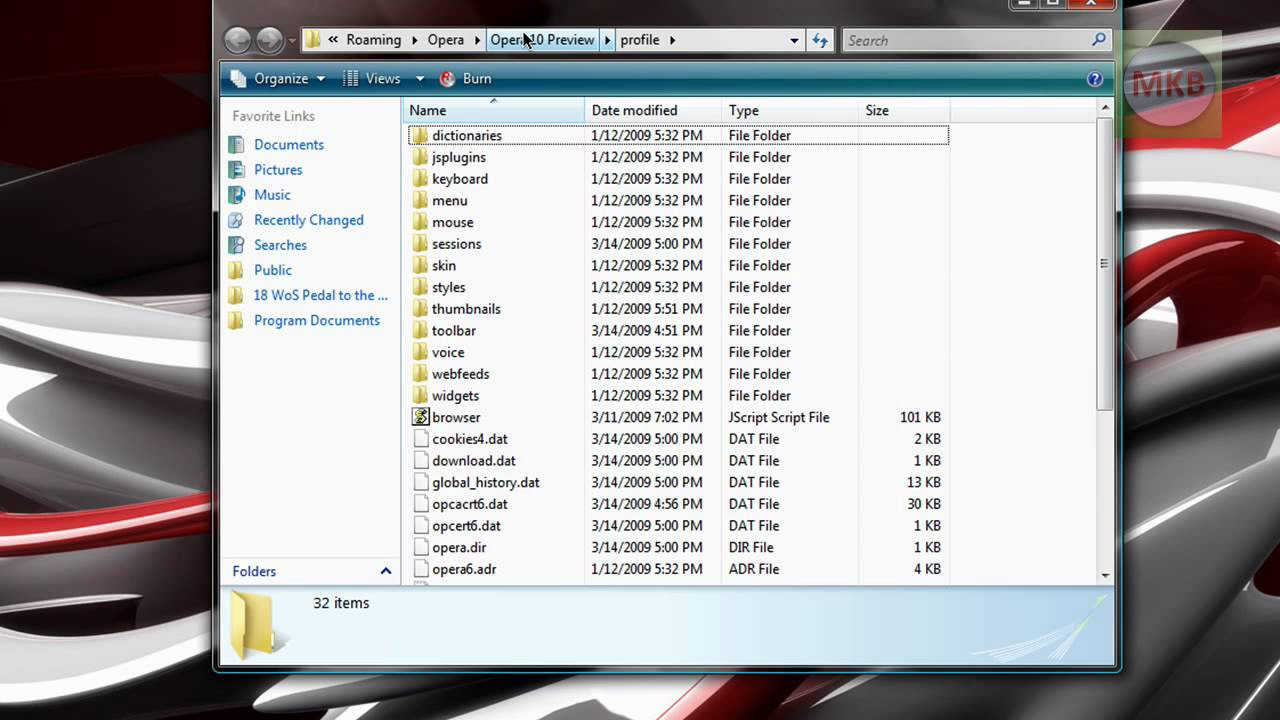Click the profile breadcrumb segment
The height and width of the screenshot is (720, 1280).
click(640, 40)
